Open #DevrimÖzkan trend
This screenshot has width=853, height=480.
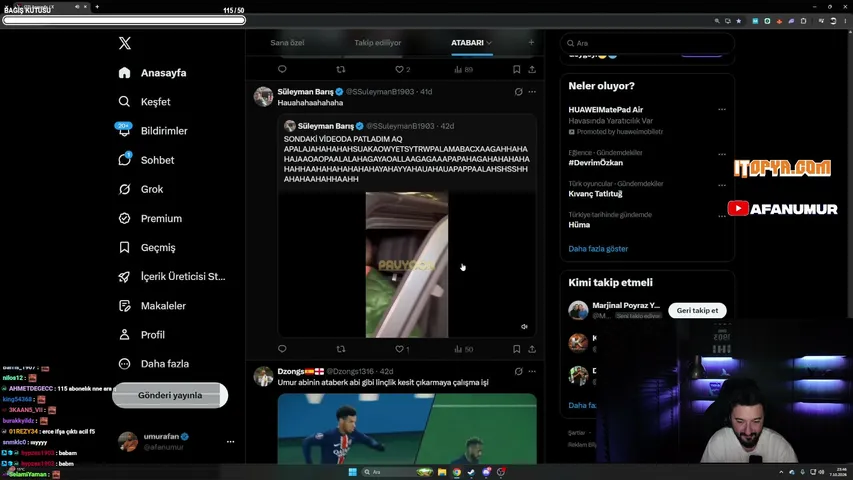pos(596,163)
